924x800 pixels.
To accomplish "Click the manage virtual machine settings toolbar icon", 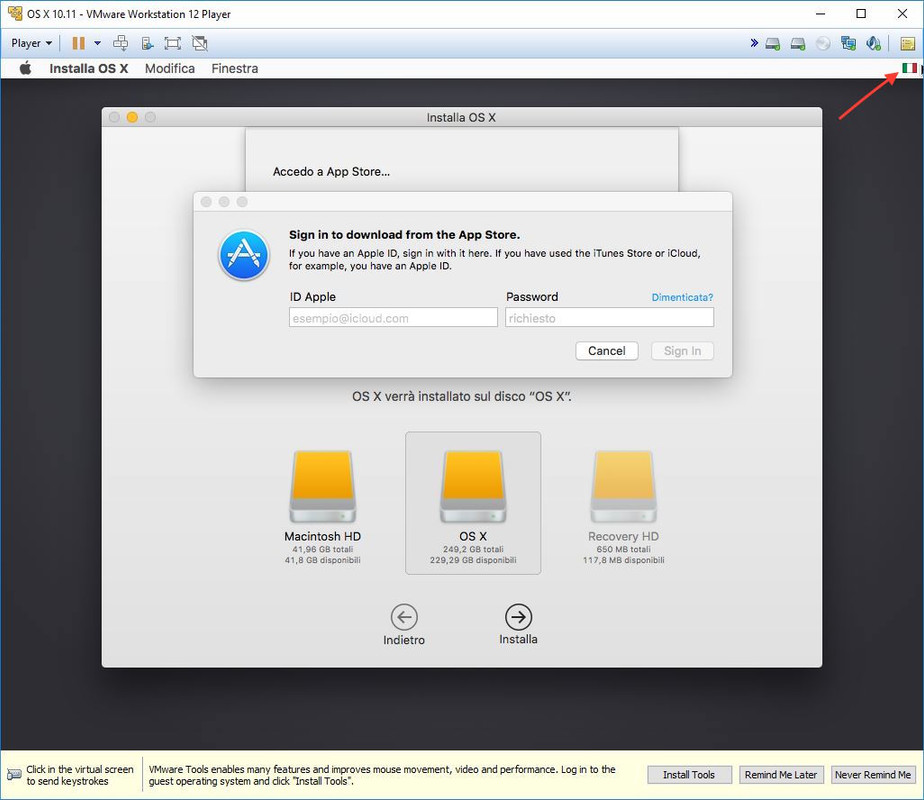I will pyautogui.click(x=147, y=43).
